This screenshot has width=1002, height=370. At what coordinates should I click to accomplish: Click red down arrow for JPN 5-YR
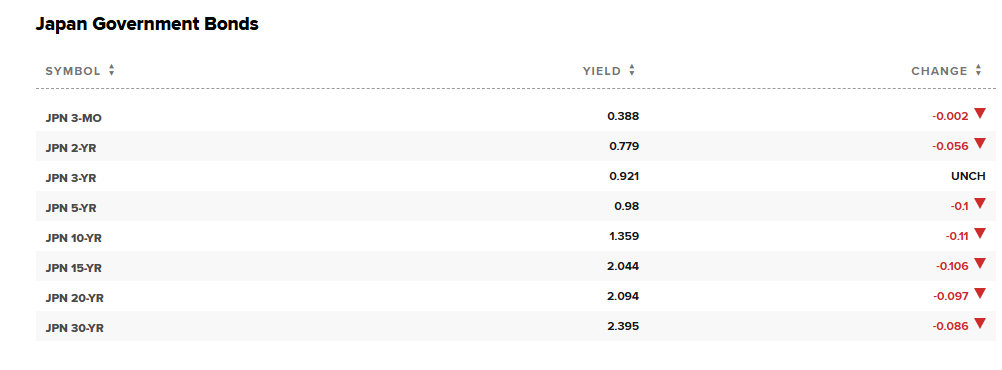tap(980, 204)
